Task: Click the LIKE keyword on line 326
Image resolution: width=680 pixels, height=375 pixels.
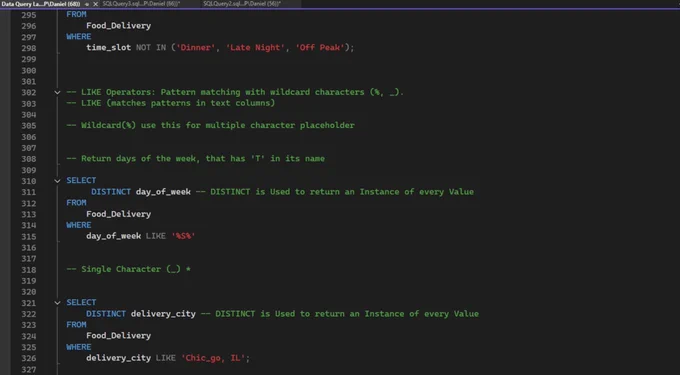Action: [166, 358]
